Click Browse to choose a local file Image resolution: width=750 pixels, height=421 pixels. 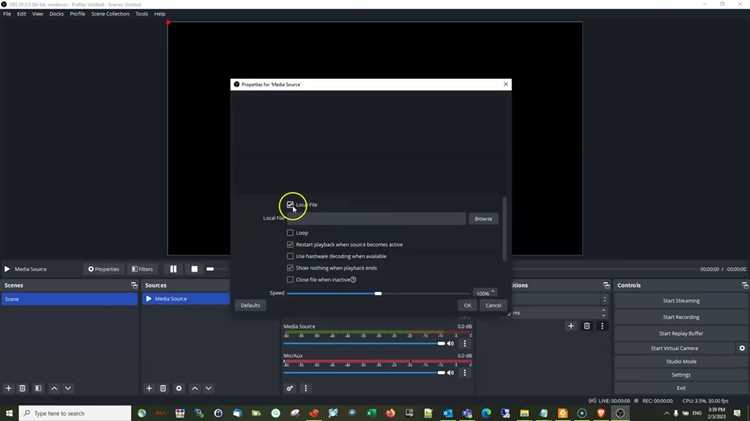(483, 219)
